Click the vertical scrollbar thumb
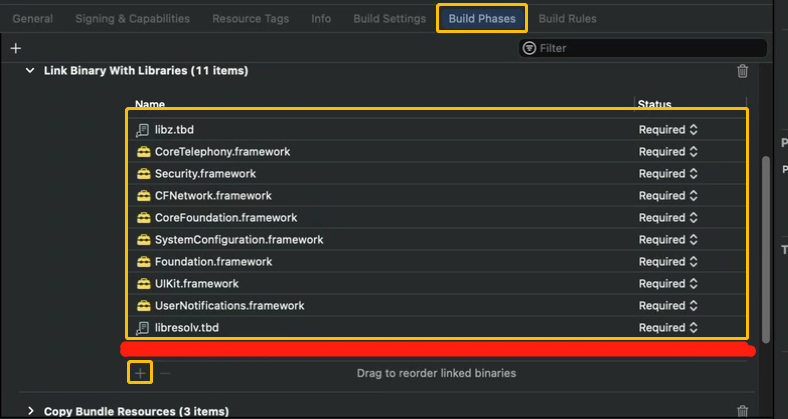The height and width of the screenshot is (419, 788). pyautogui.click(x=765, y=249)
